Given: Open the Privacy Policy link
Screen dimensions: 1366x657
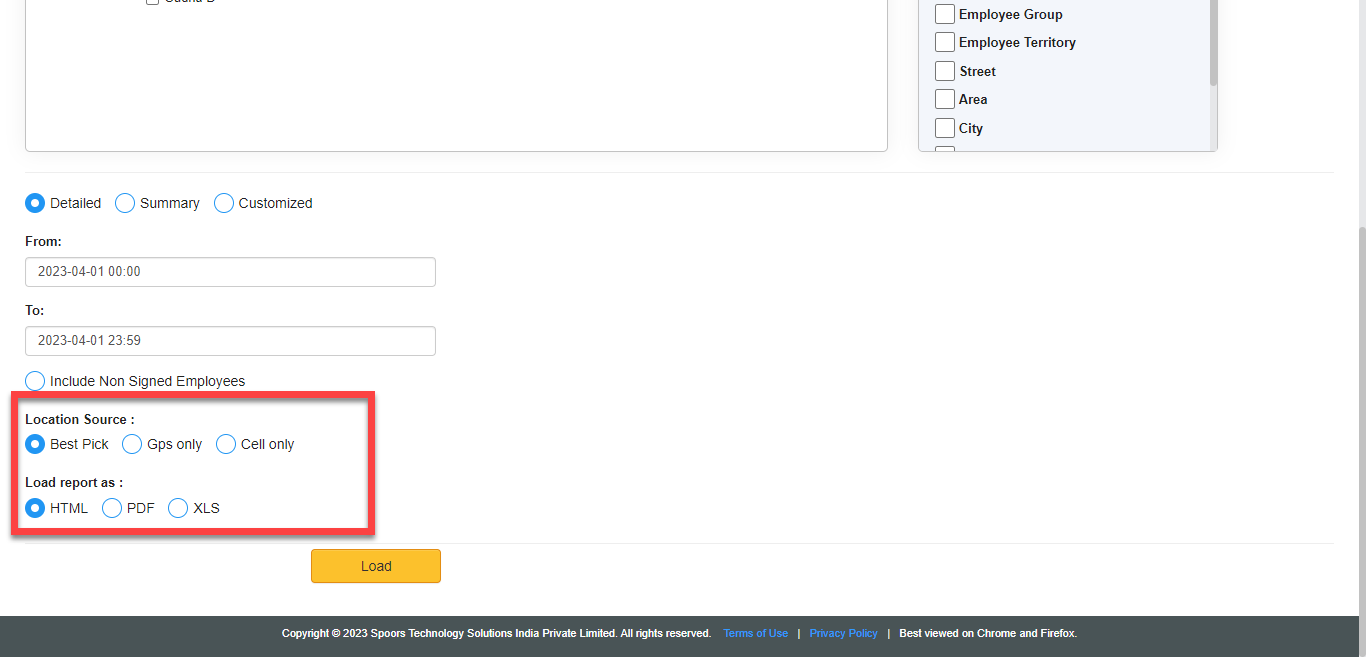Looking at the screenshot, I should 843,633.
